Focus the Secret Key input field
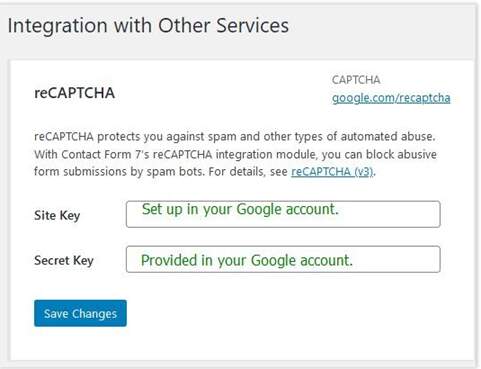Screen dimensions: 481x369 (283, 259)
